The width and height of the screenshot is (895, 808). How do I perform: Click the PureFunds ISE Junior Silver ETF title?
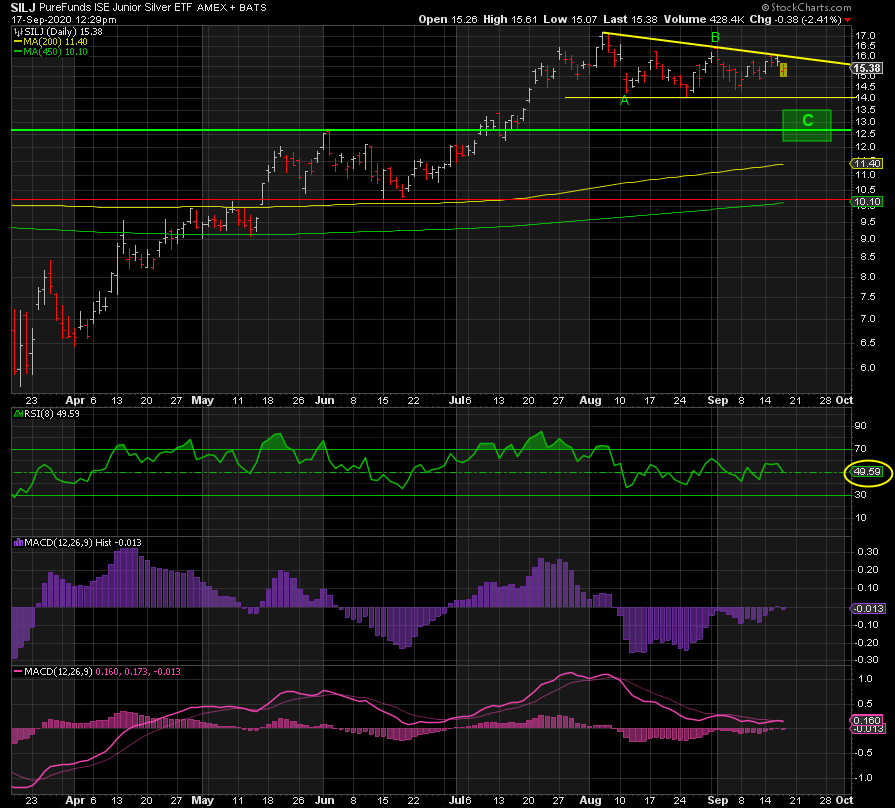tap(116, 8)
